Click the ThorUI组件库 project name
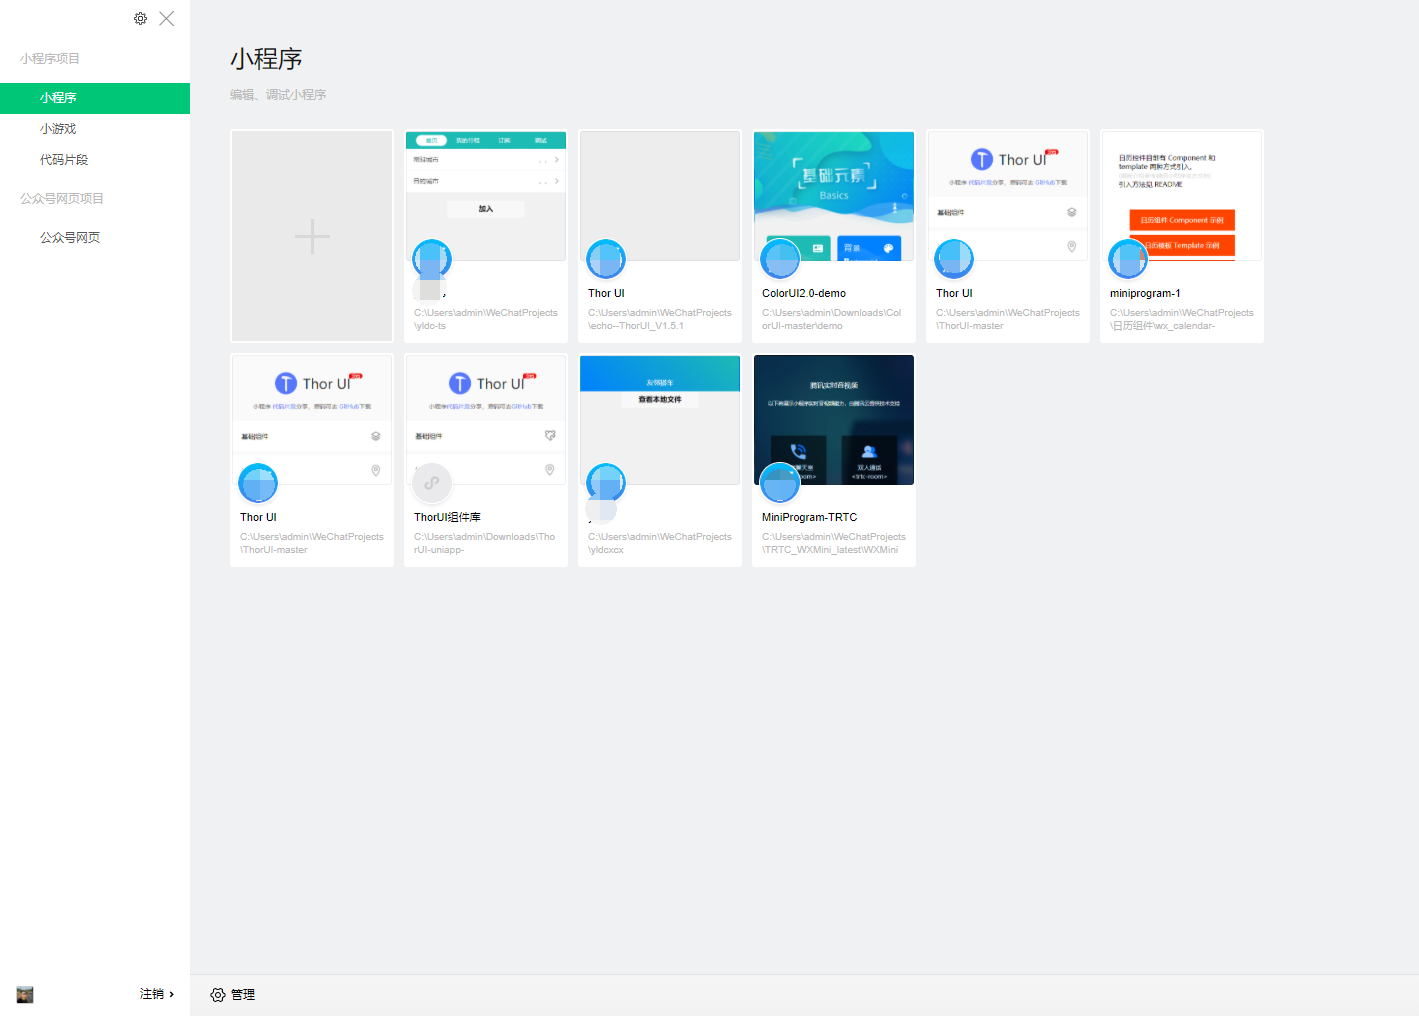1419x1016 pixels. pyautogui.click(x=447, y=517)
